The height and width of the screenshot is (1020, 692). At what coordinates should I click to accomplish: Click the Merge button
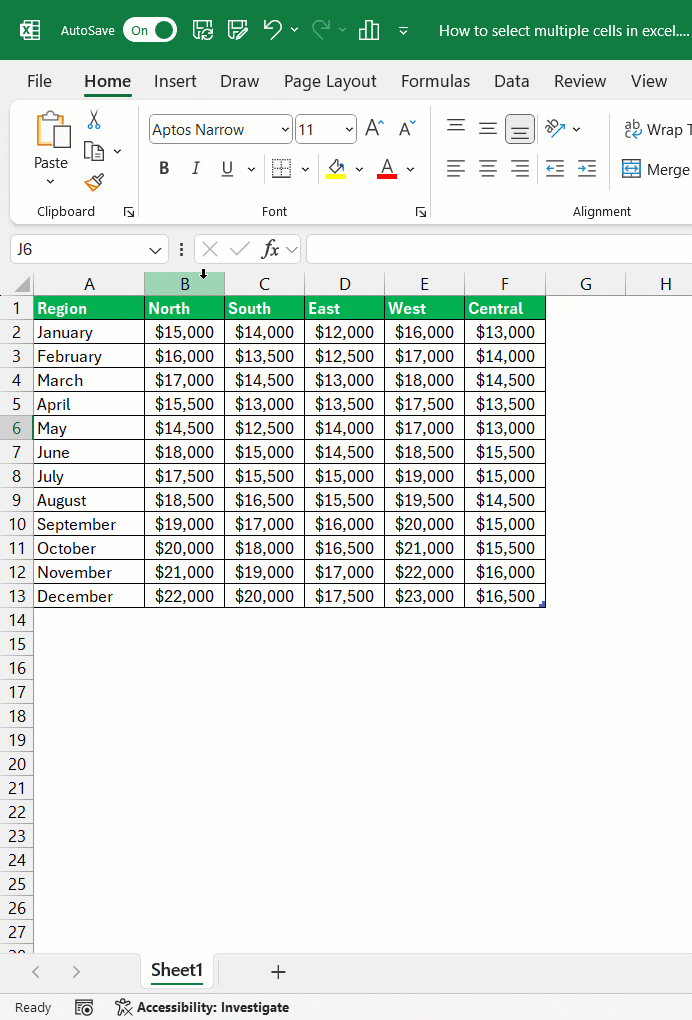[655, 169]
